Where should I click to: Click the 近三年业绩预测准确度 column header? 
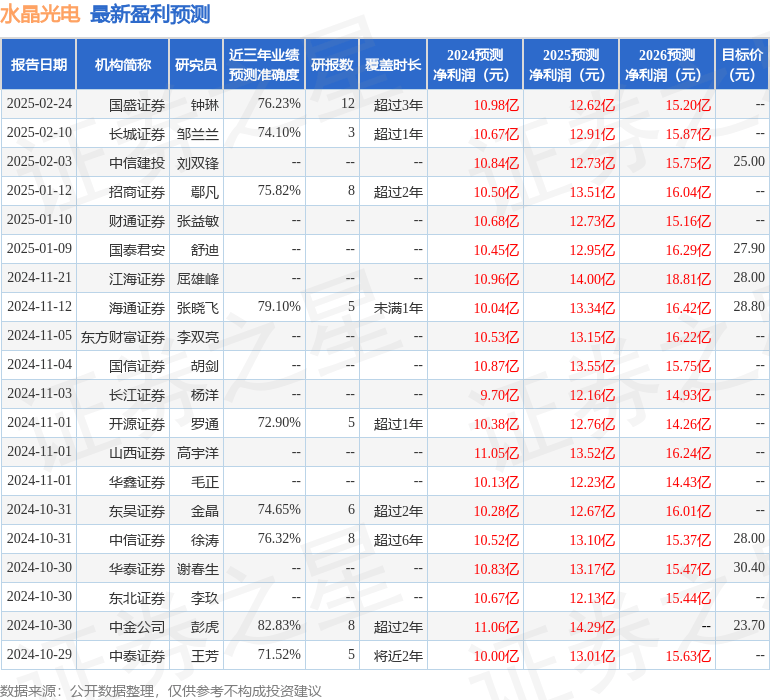(264, 64)
